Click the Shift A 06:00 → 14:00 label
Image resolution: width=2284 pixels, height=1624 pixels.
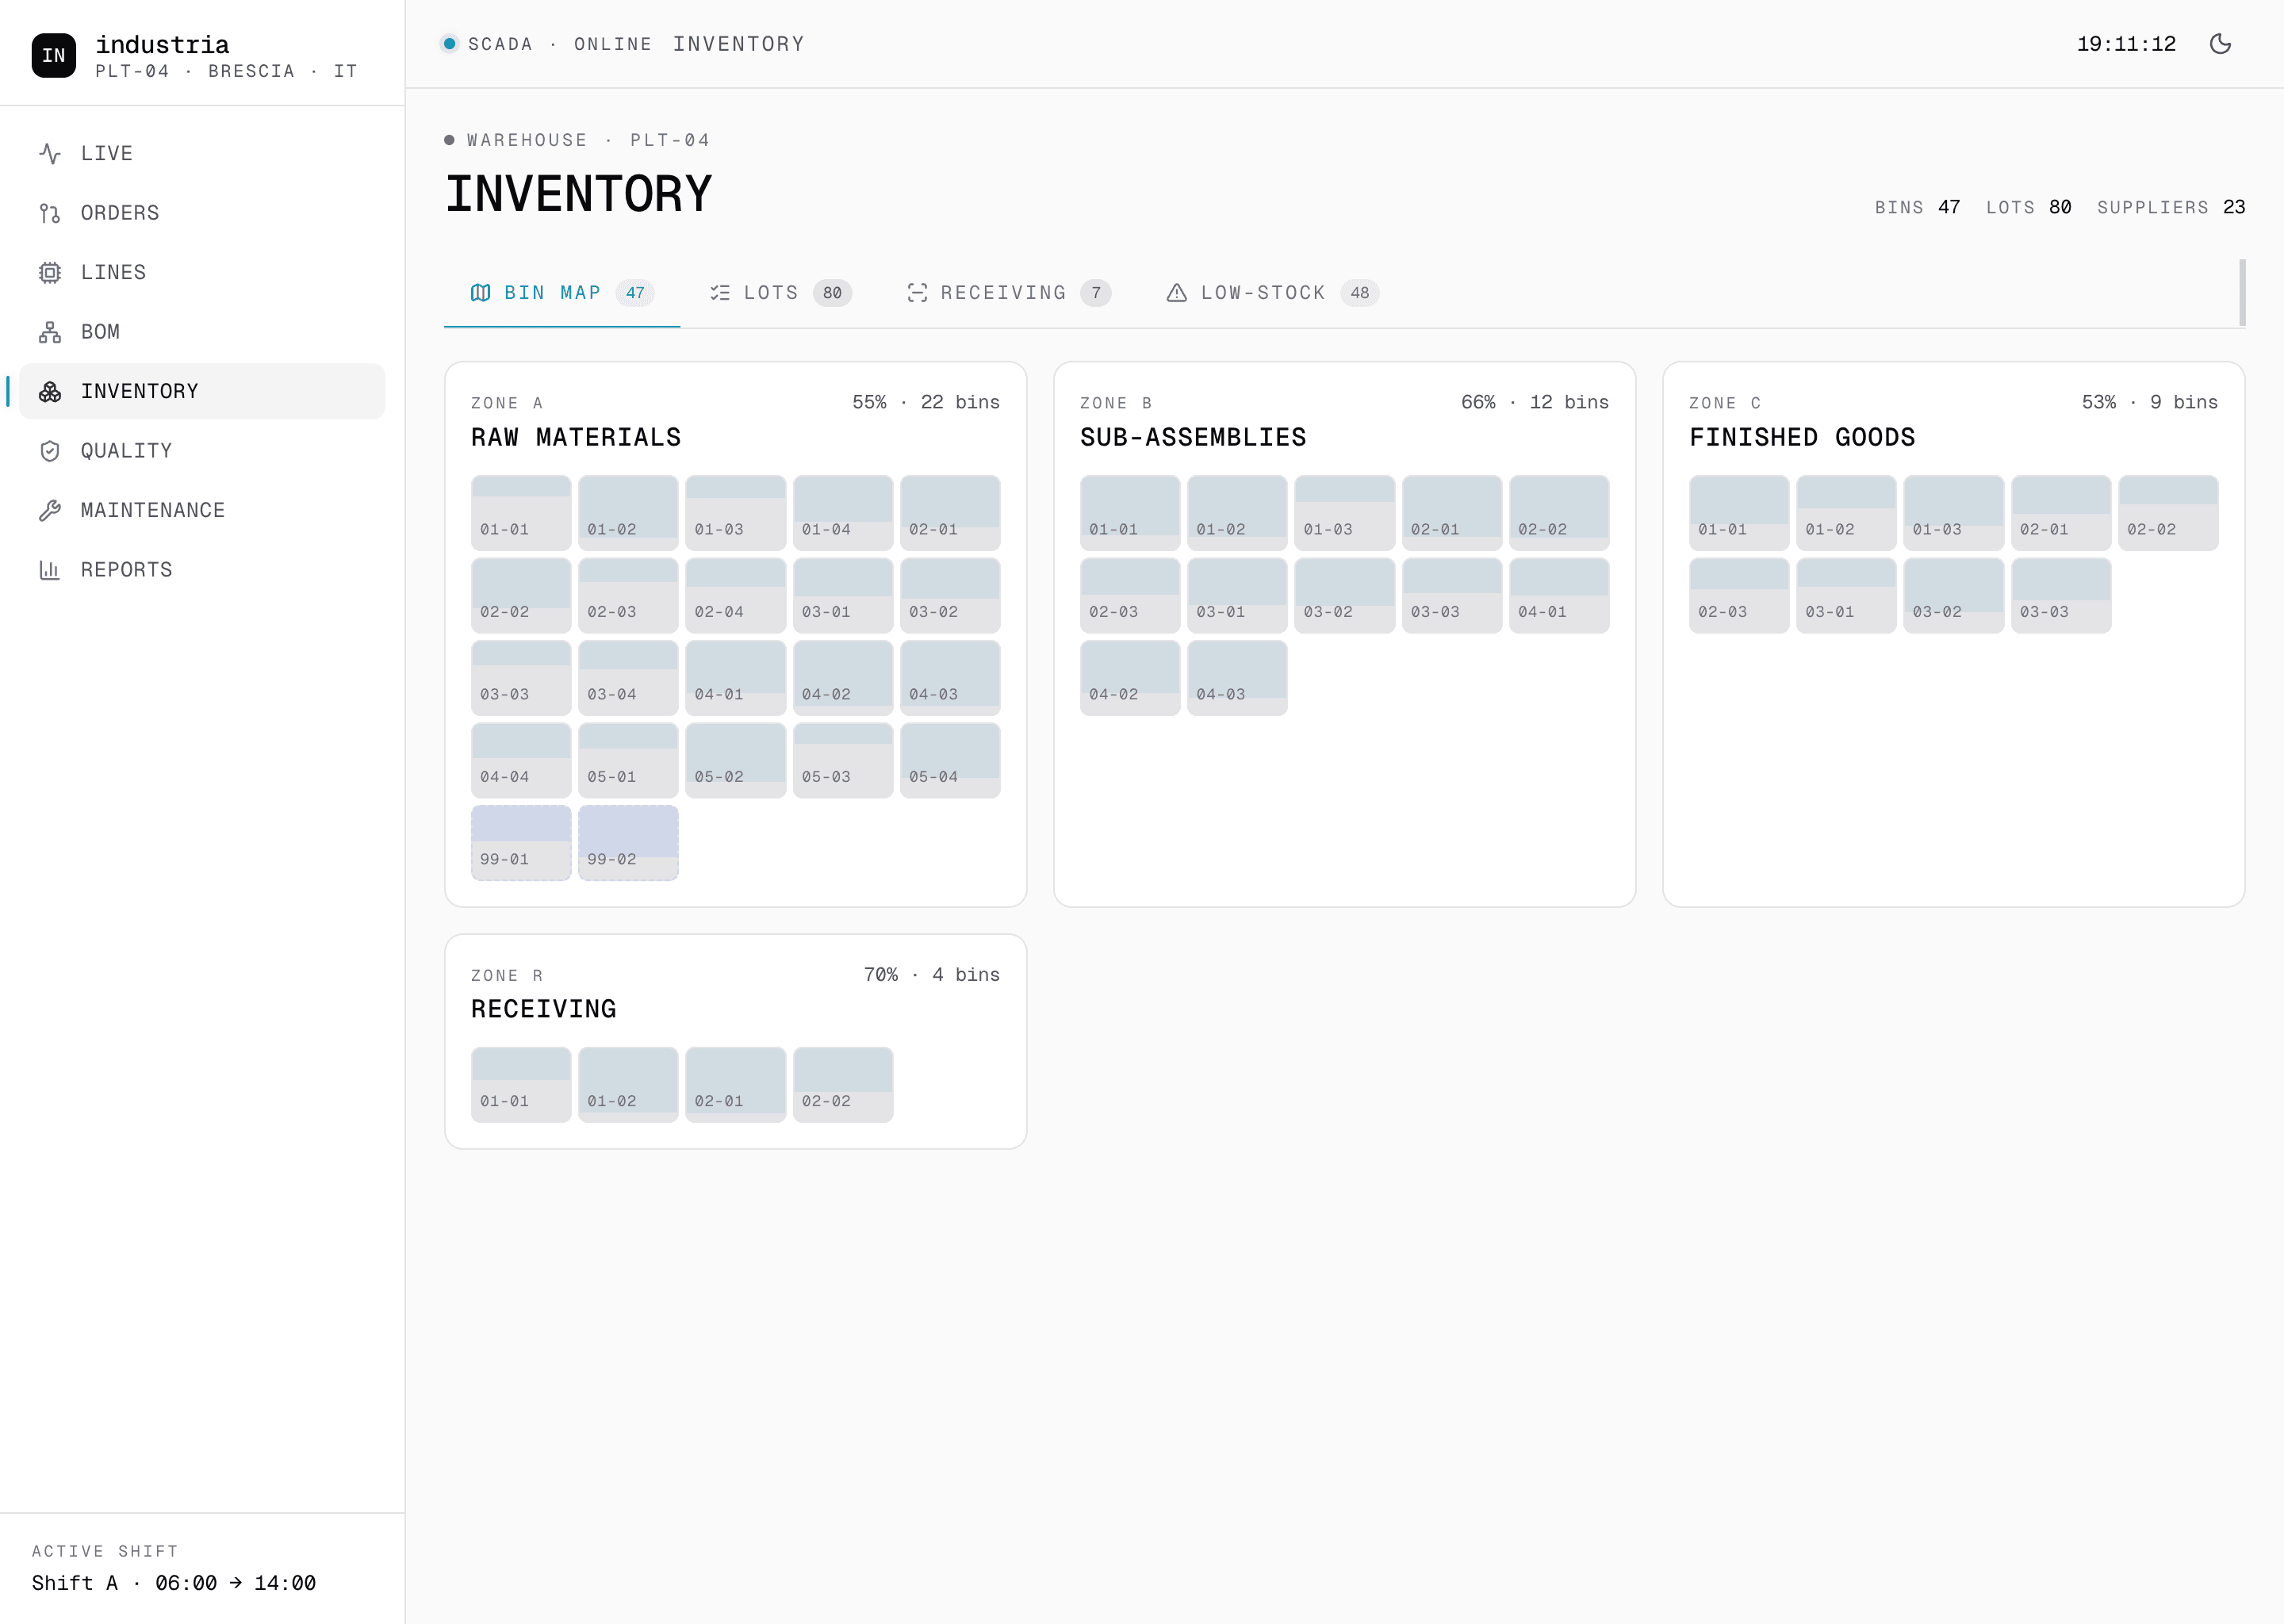[x=174, y=1583]
